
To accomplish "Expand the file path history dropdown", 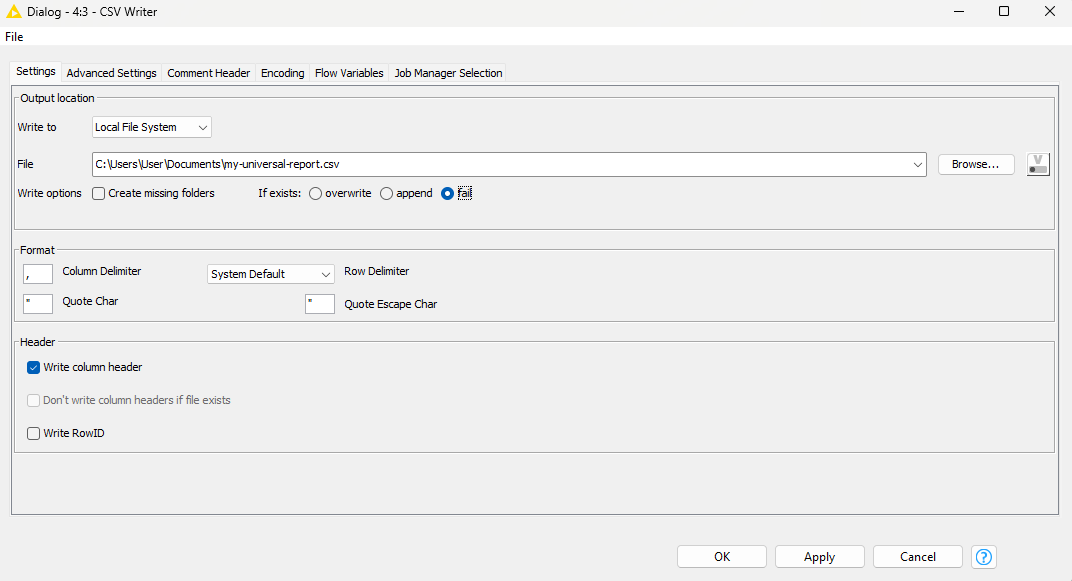I will tap(918, 164).
